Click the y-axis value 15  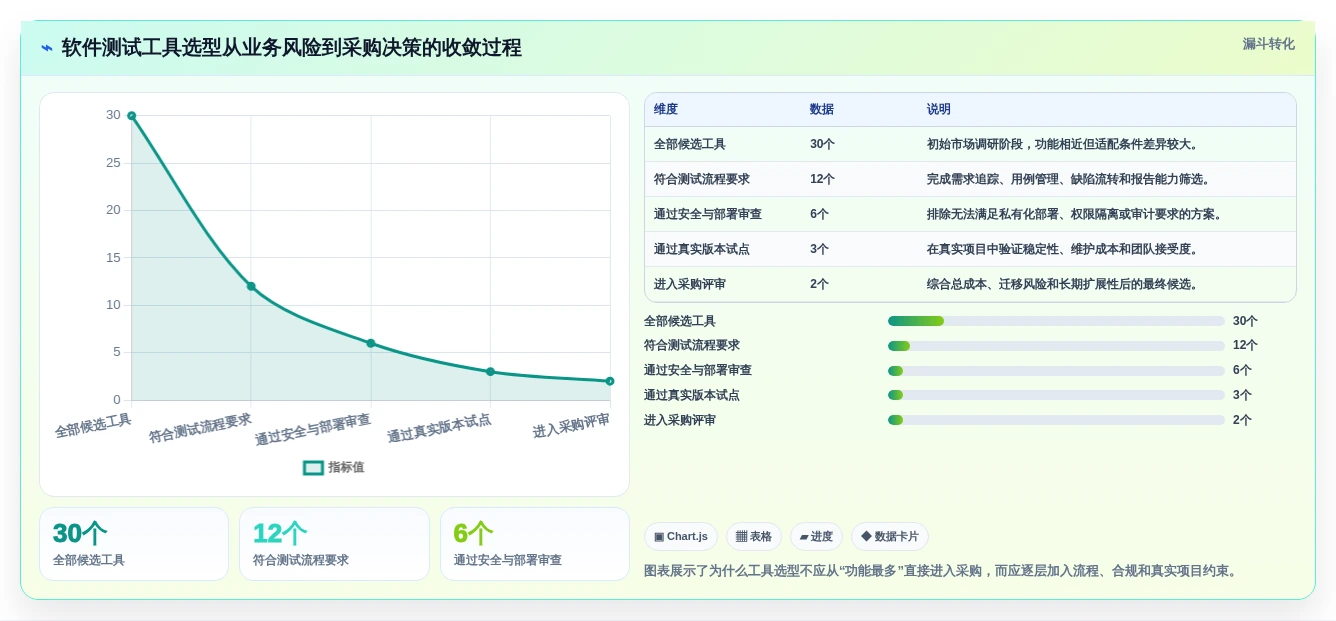(113, 258)
